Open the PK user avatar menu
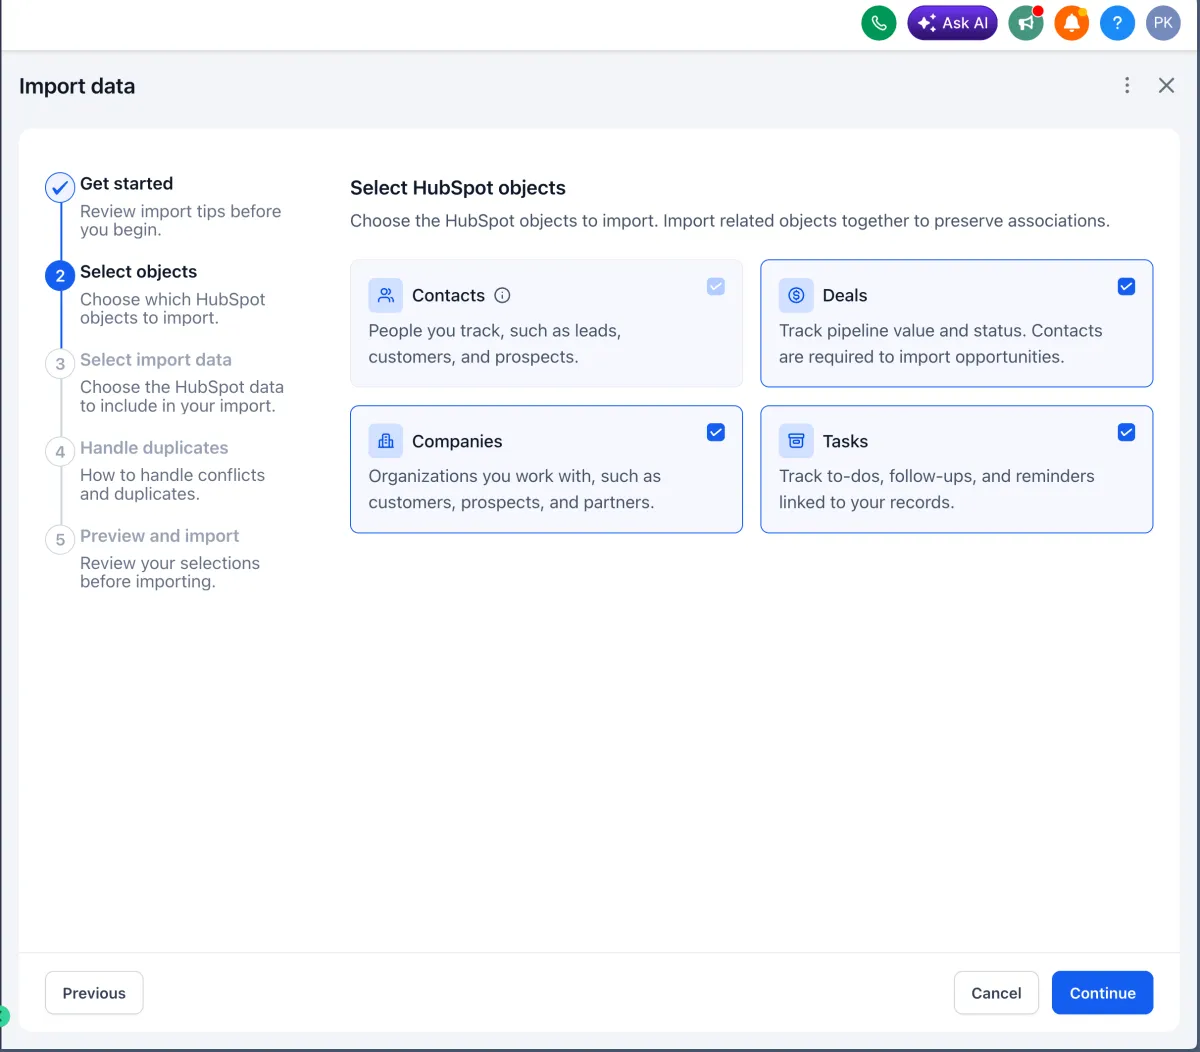This screenshot has width=1200, height=1052. tap(1163, 23)
